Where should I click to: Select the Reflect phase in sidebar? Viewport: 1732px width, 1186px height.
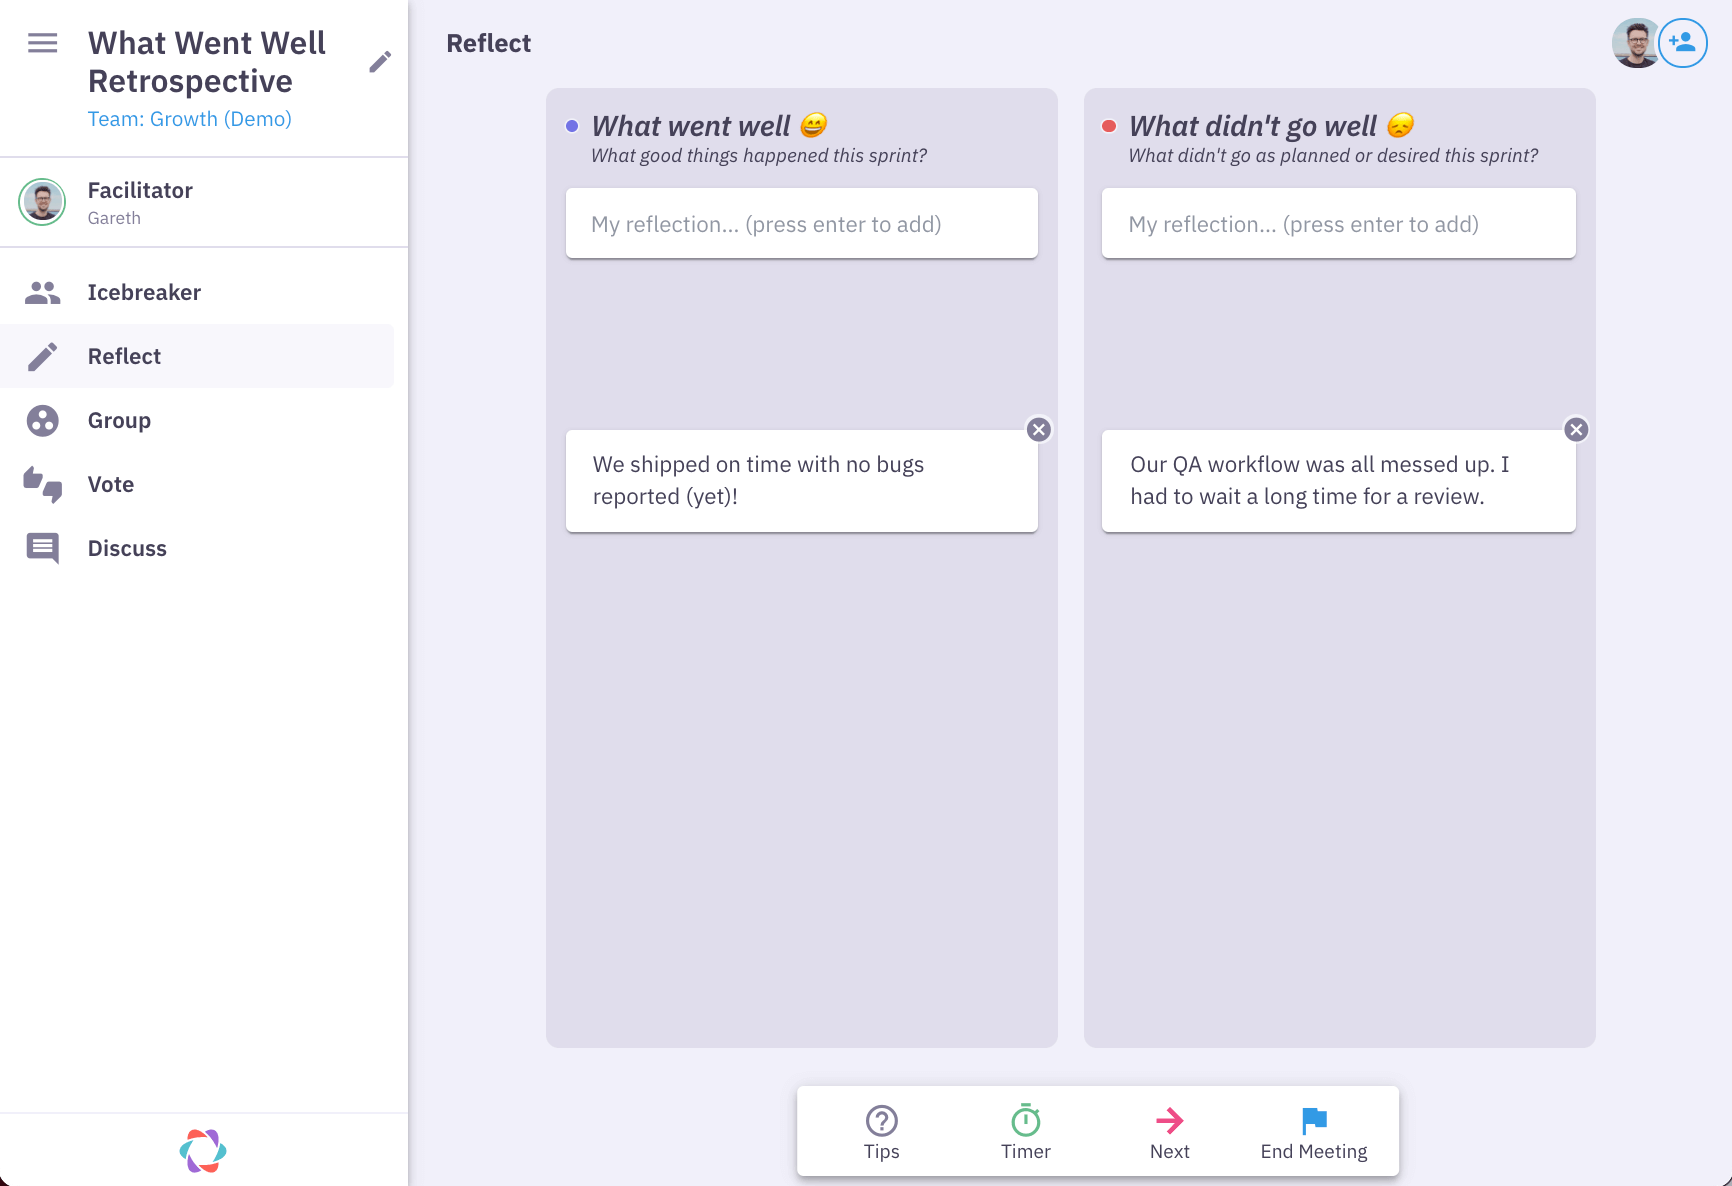point(124,356)
